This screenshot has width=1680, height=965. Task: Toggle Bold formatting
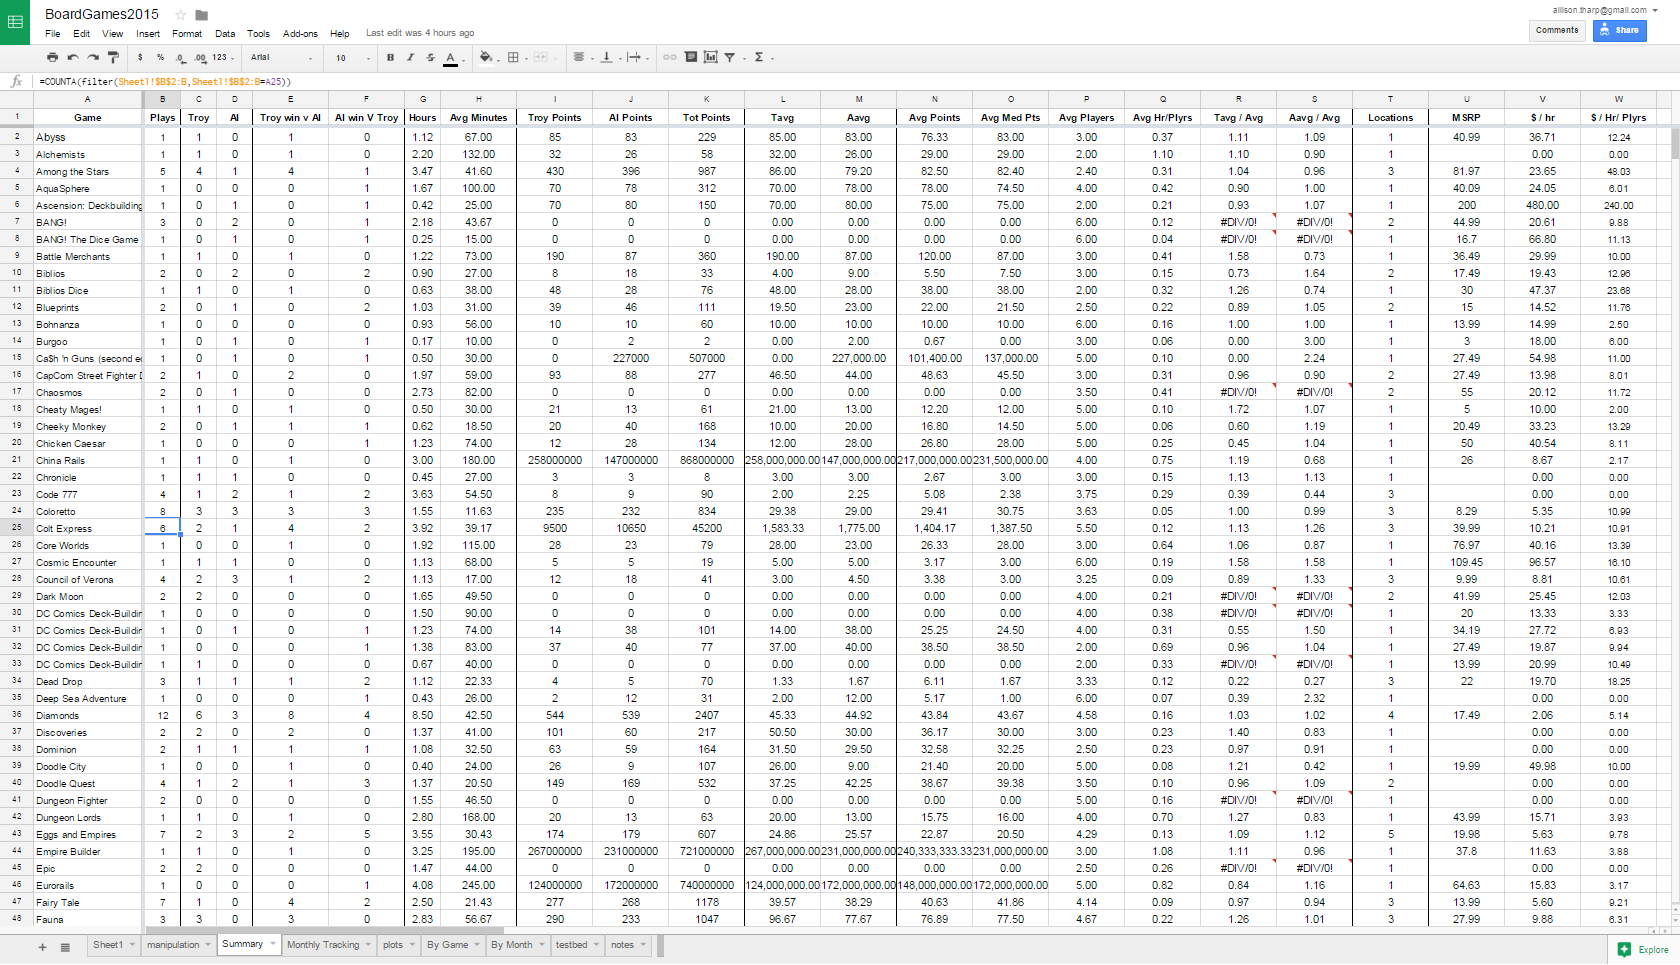click(390, 57)
